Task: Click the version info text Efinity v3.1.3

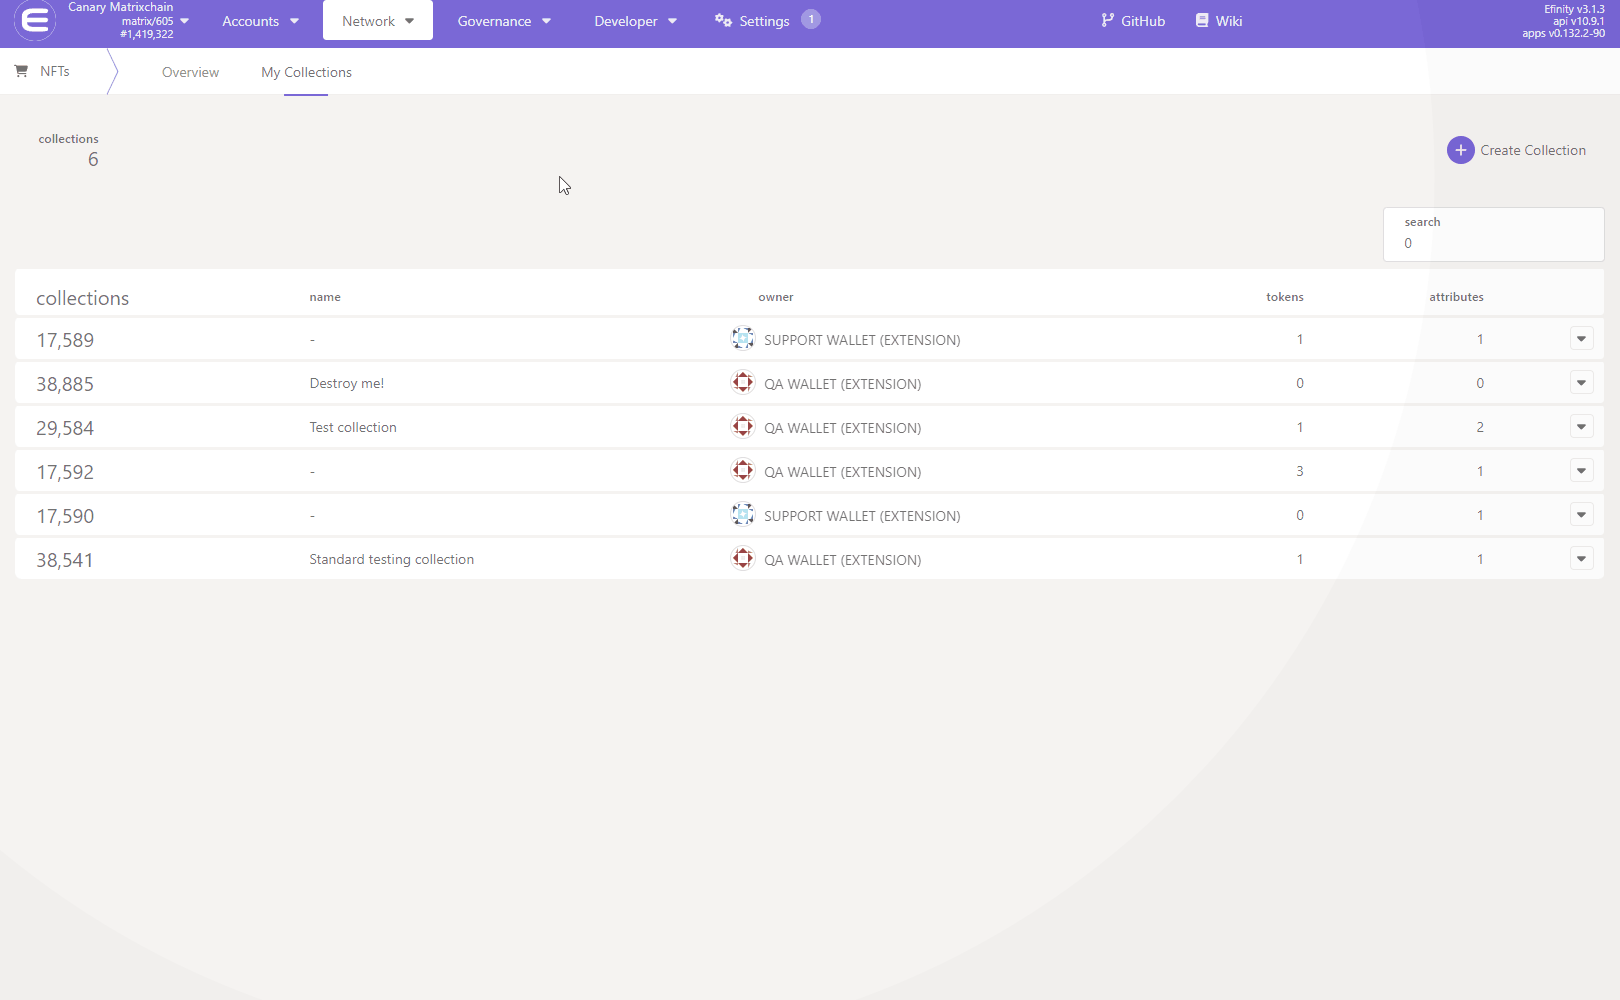Action: point(1574,9)
